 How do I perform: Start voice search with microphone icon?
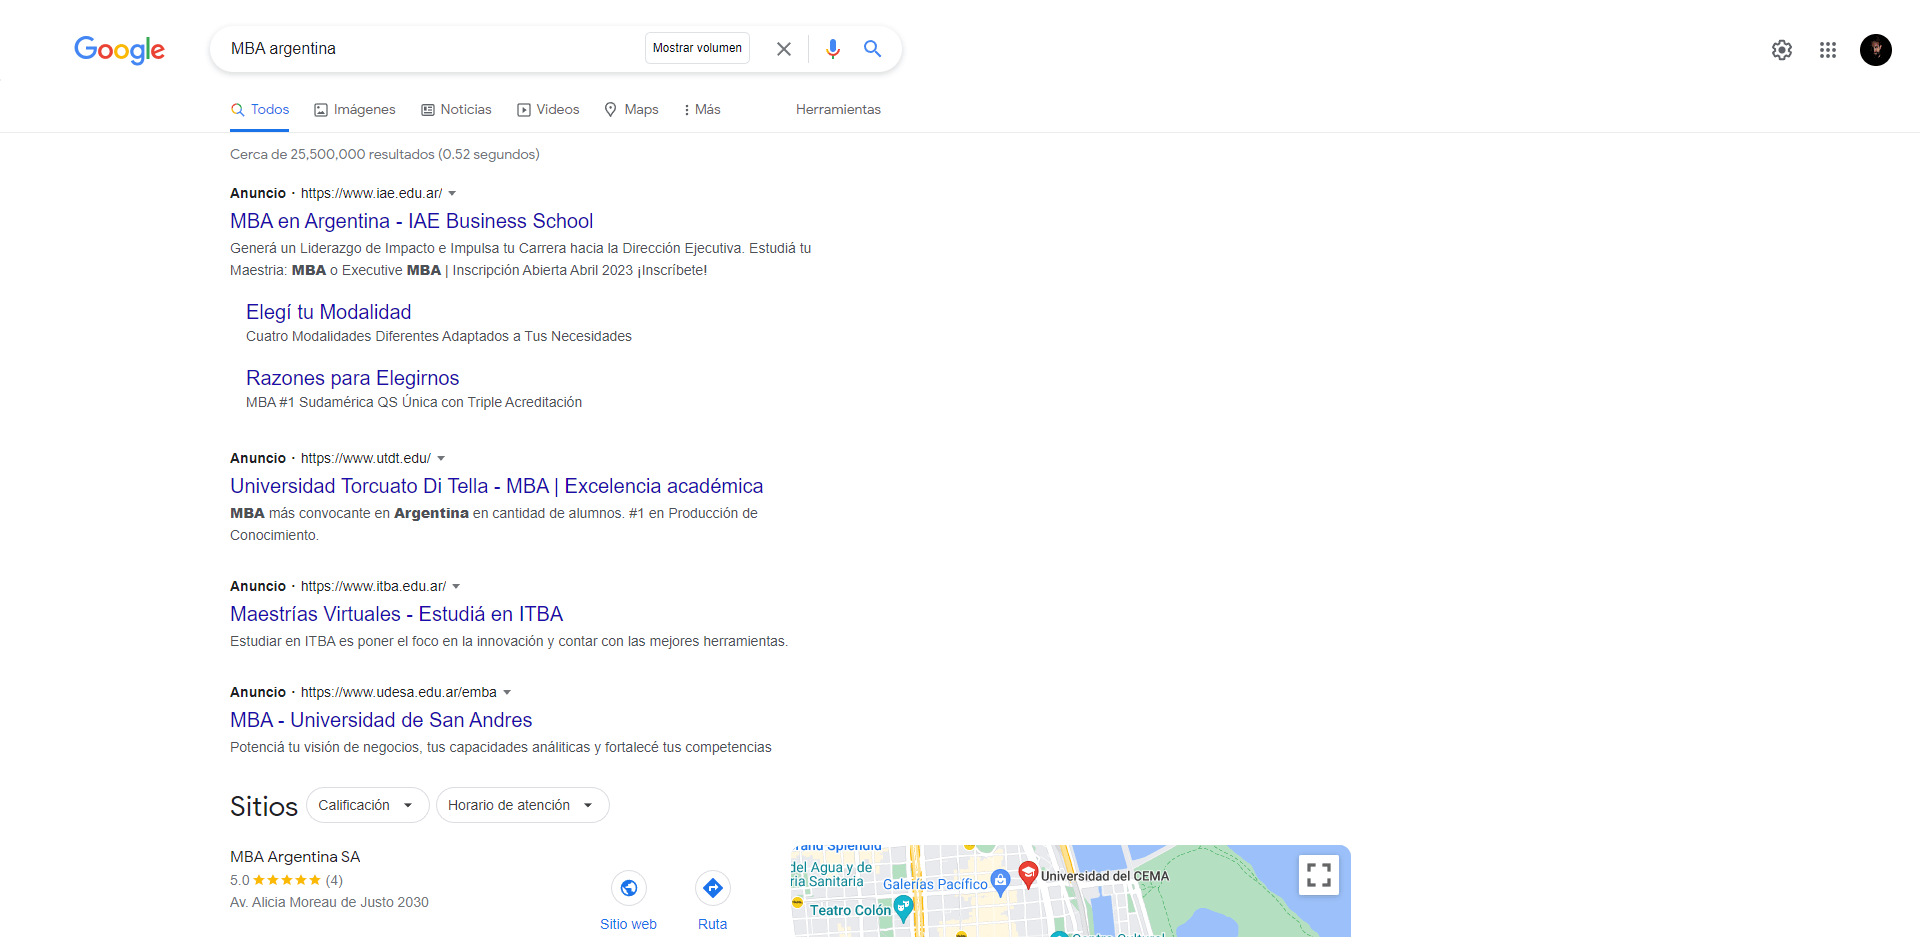[x=832, y=49]
